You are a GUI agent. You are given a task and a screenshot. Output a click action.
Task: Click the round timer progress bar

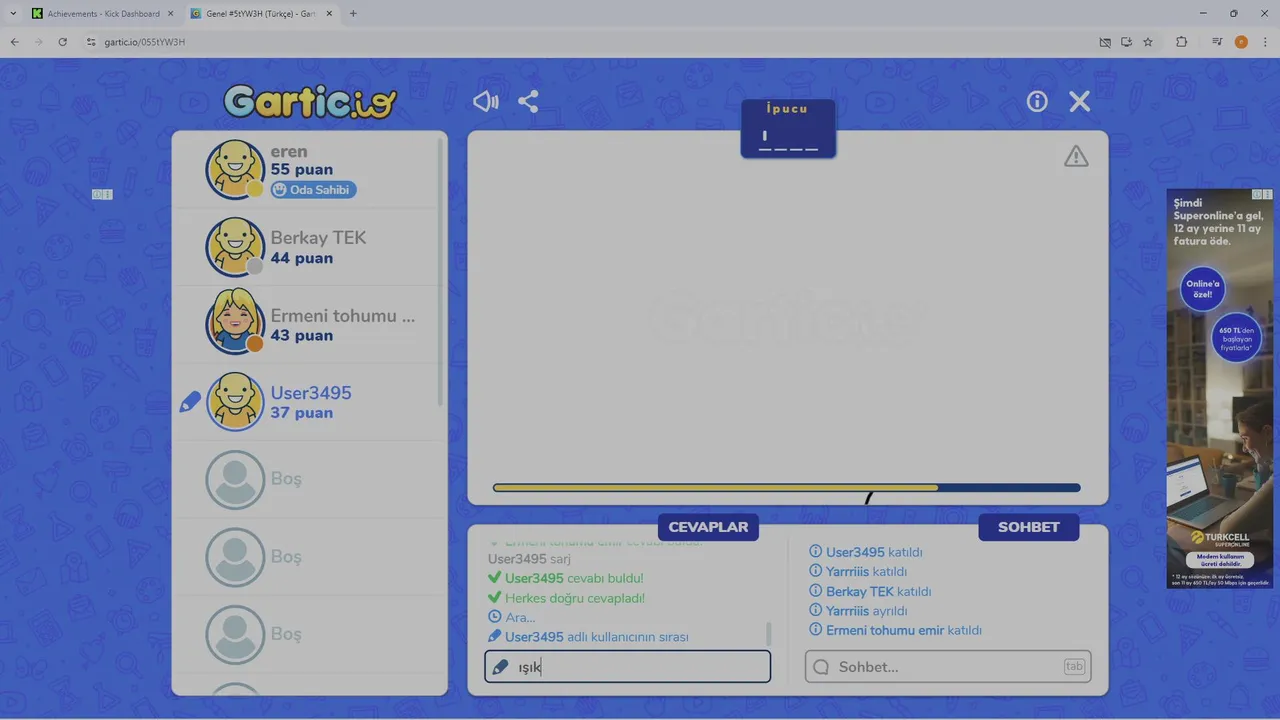[x=787, y=488]
